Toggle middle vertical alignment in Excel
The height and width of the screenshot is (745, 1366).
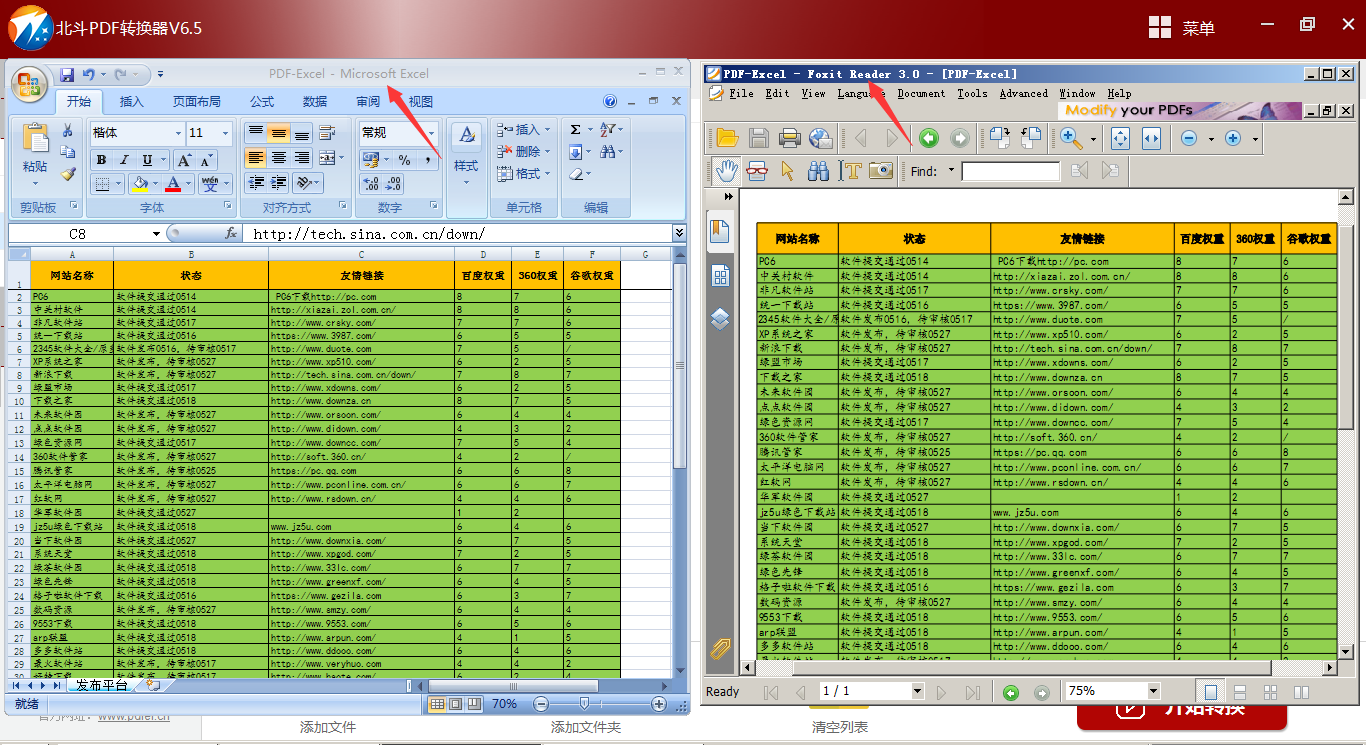(x=279, y=133)
